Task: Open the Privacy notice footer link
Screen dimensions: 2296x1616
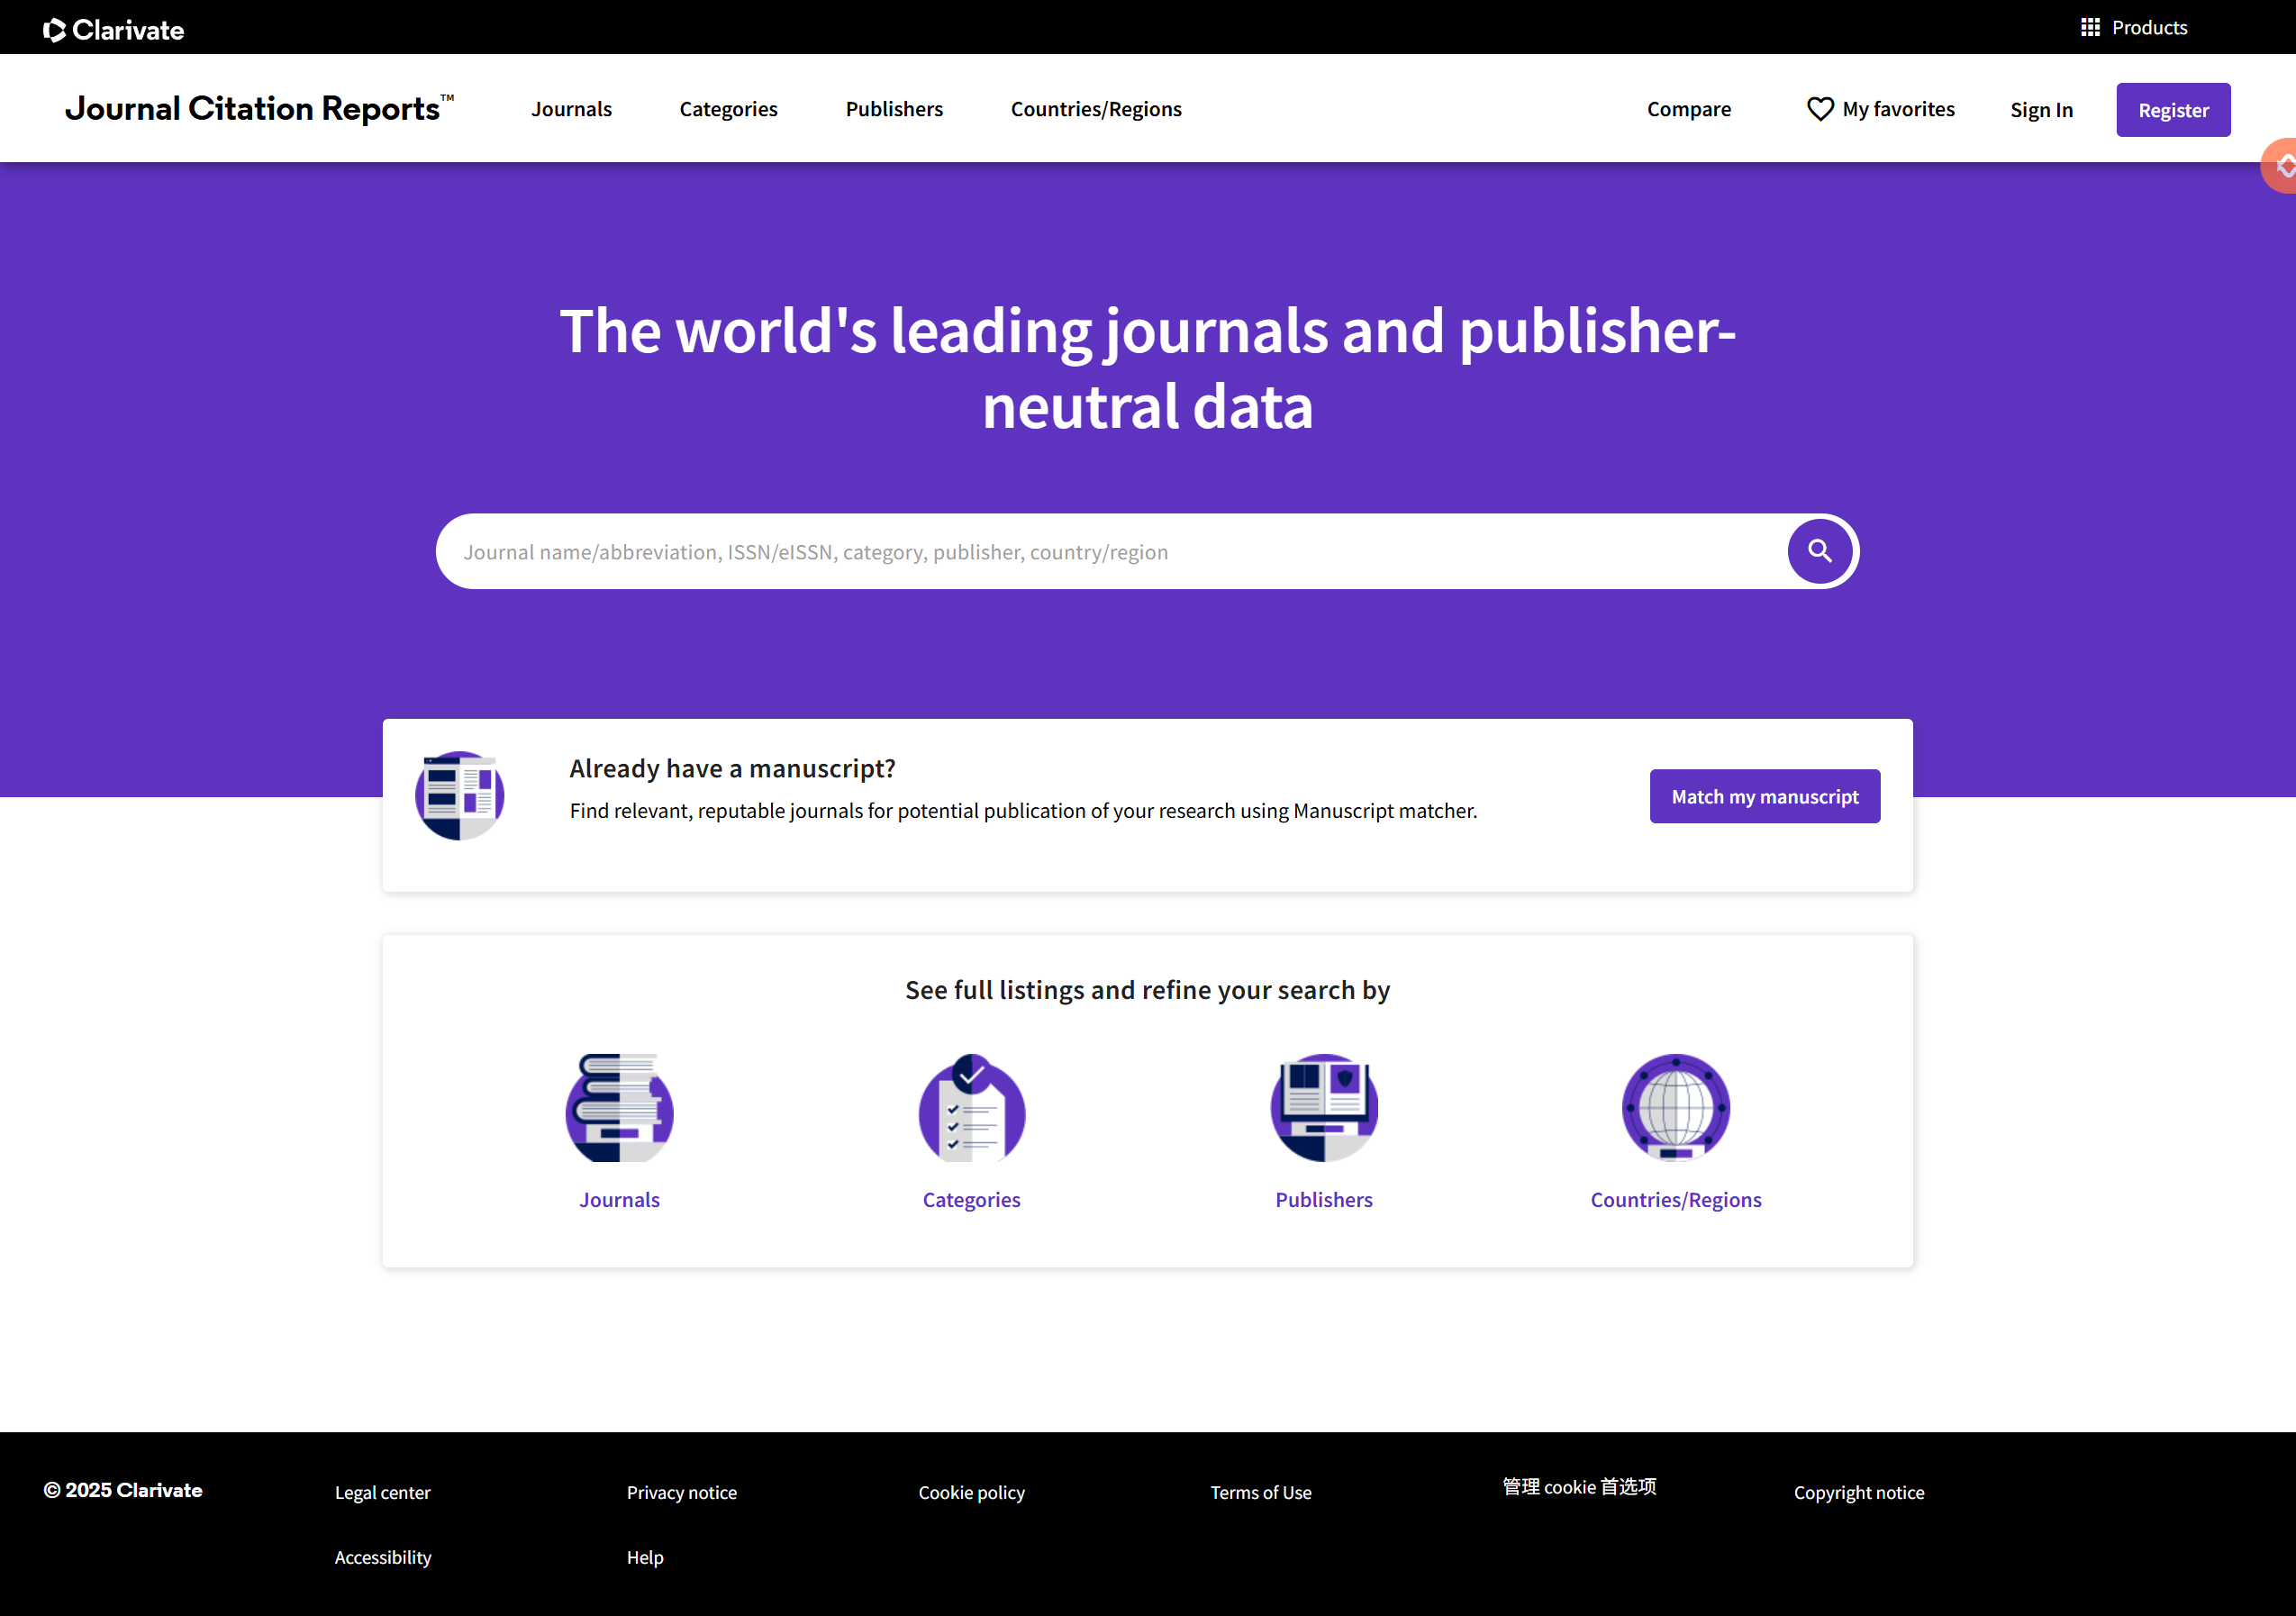Action: [681, 1492]
